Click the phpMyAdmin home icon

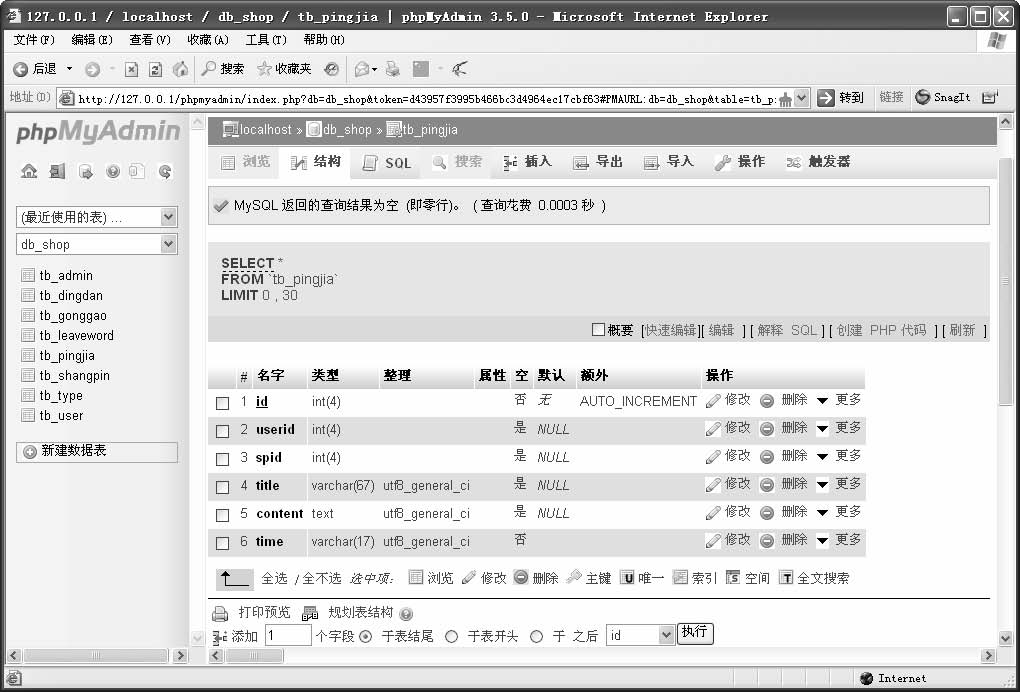point(29,171)
